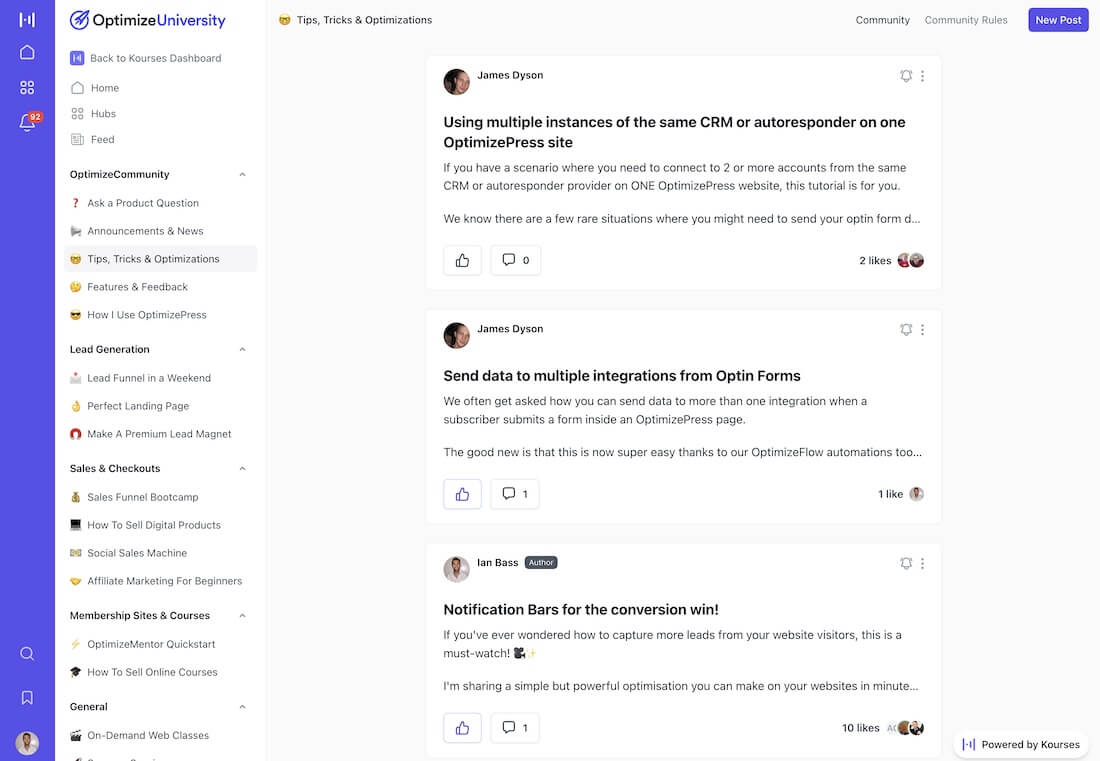Like the multiple CRM instances post
The width and height of the screenshot is (1100, 761).
click(462, 260)
